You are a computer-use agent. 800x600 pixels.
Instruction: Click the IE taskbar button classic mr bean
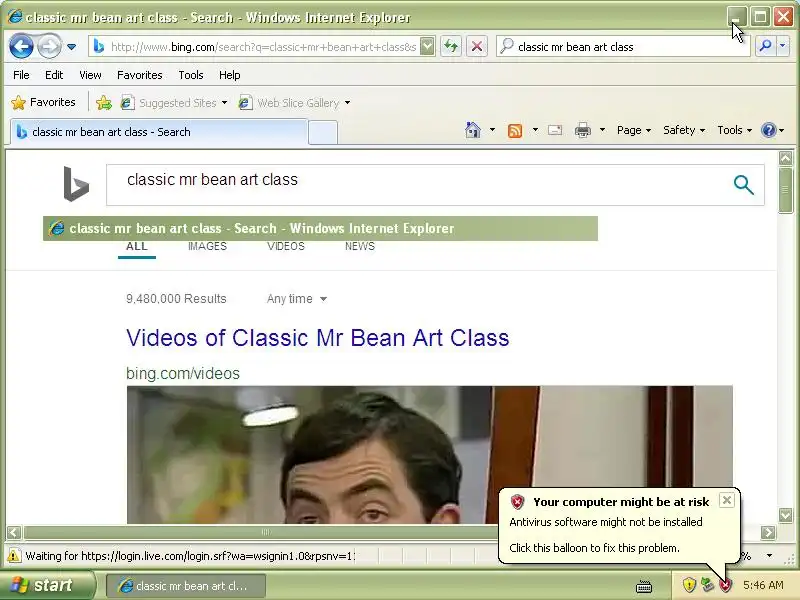coord(186,586)
